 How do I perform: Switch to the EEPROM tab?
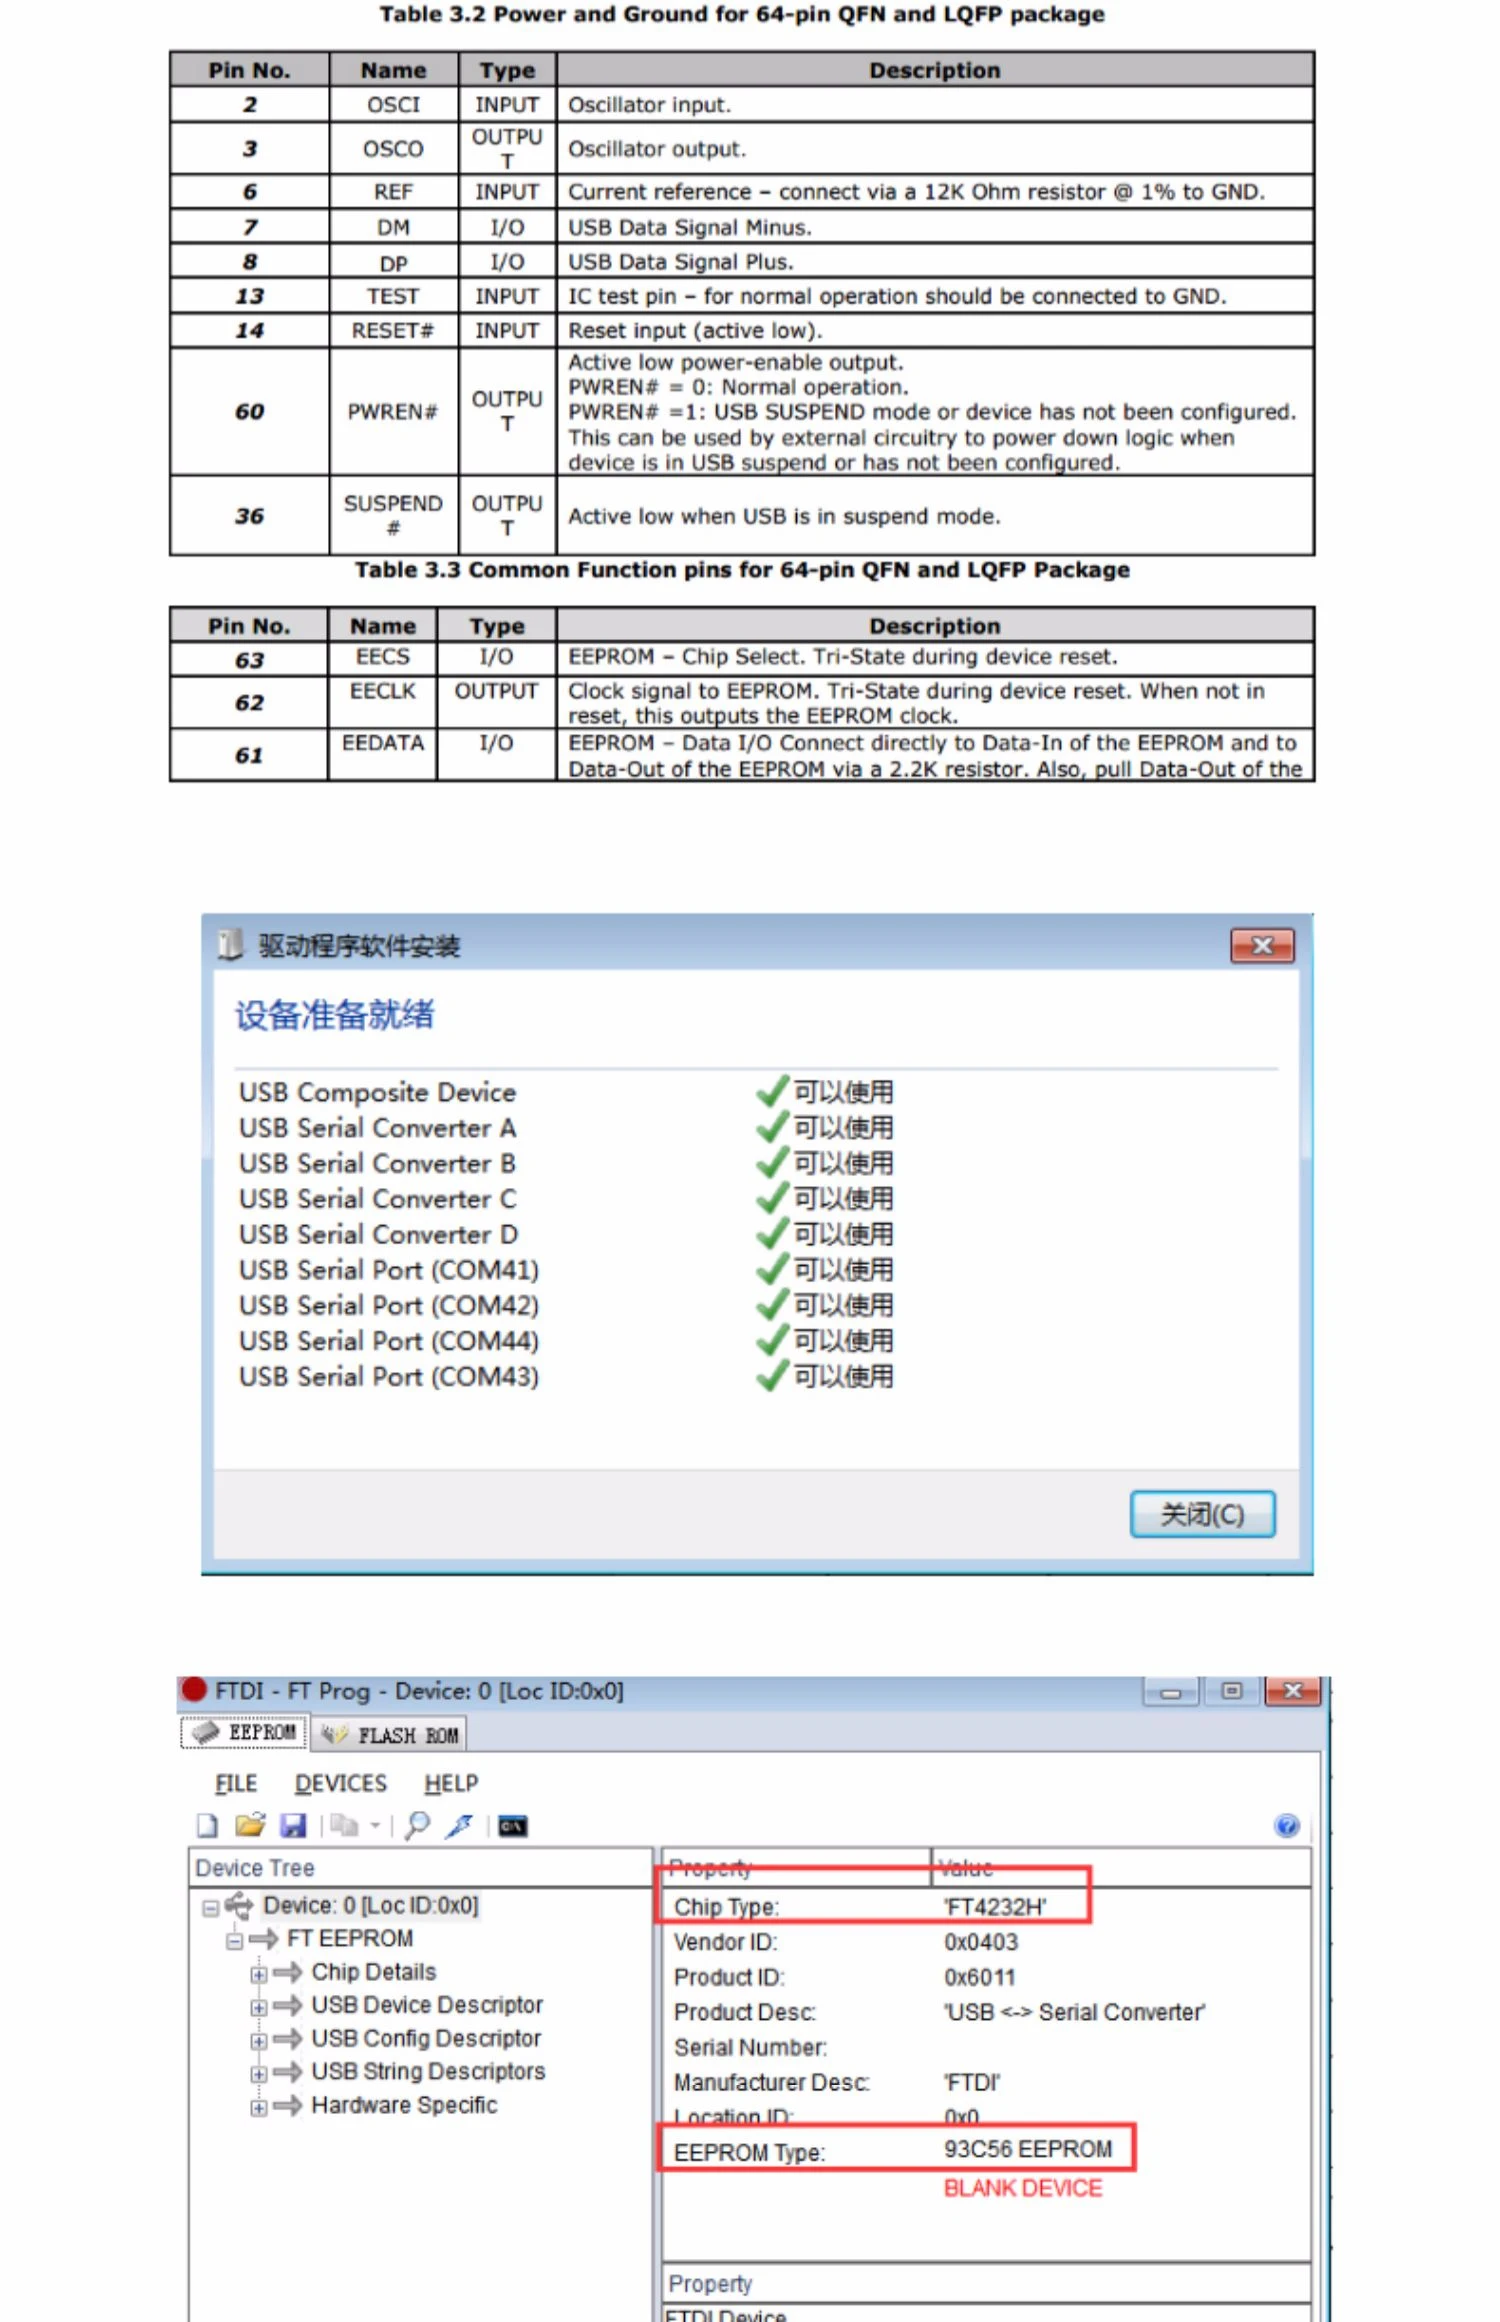coord(244,1733)
